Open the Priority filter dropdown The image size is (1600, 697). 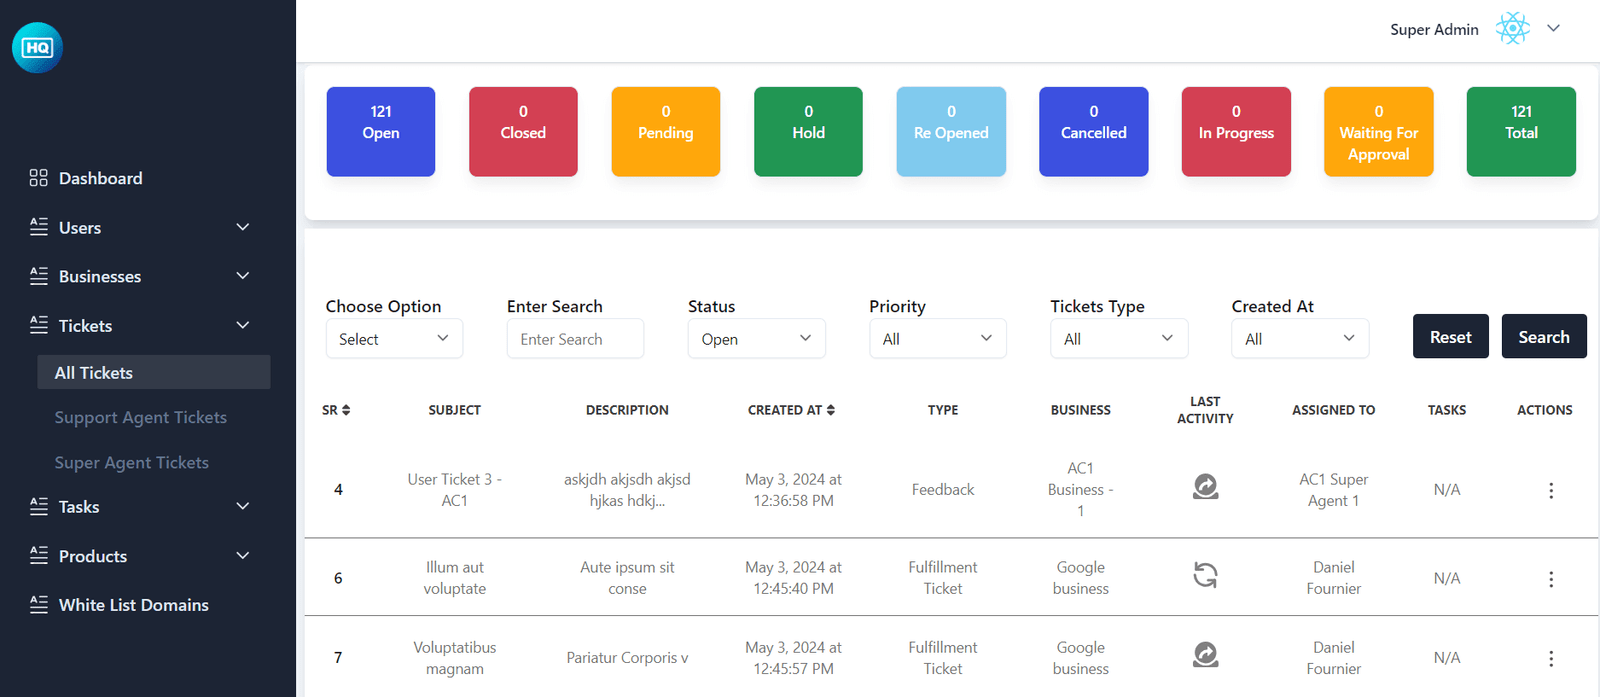tap(937, 339)
